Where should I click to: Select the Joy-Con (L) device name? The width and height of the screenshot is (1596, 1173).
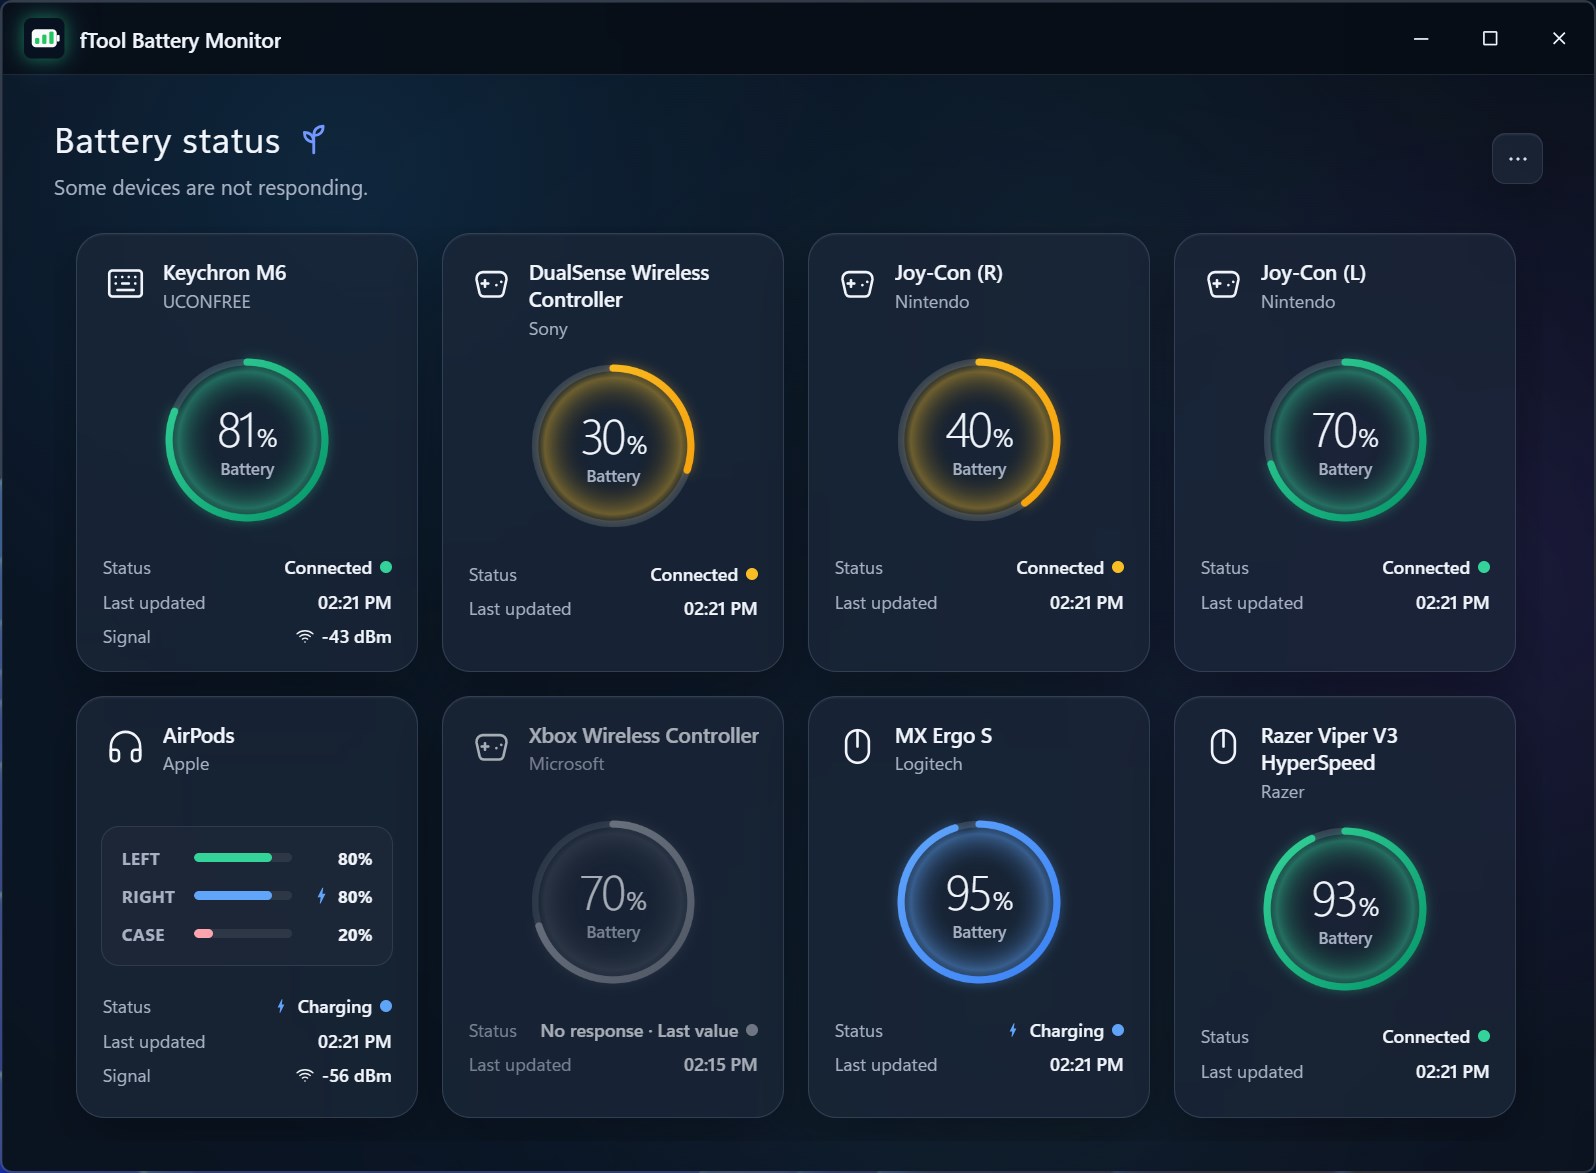1313,273
